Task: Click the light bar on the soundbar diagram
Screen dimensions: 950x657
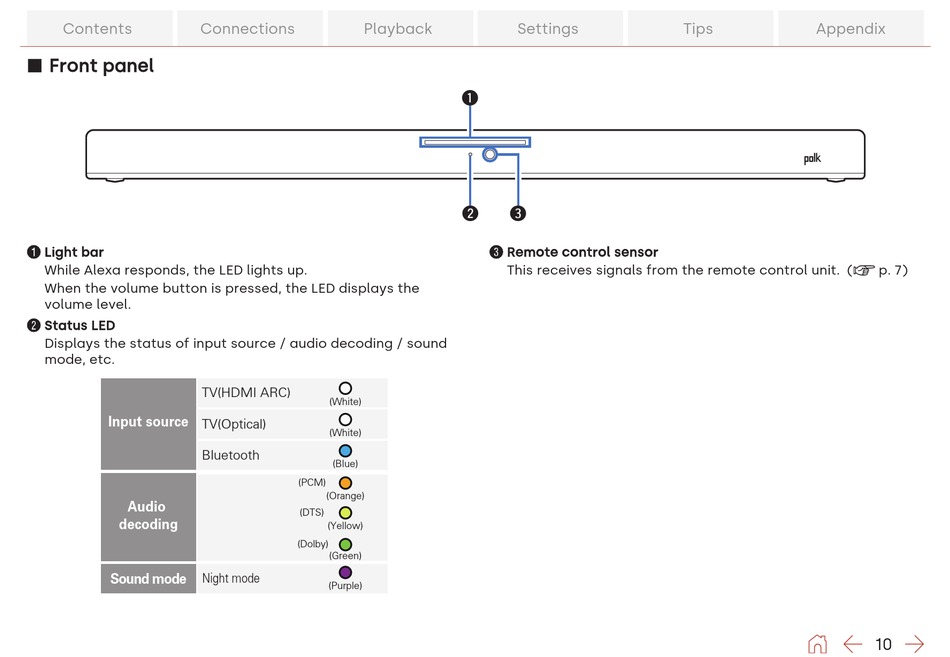Action: tap(475, 142)
